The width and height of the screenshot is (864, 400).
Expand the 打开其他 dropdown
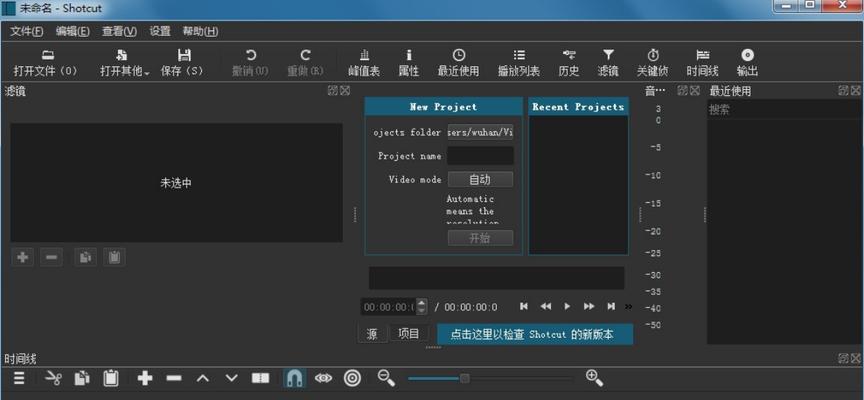pos(125,63)
